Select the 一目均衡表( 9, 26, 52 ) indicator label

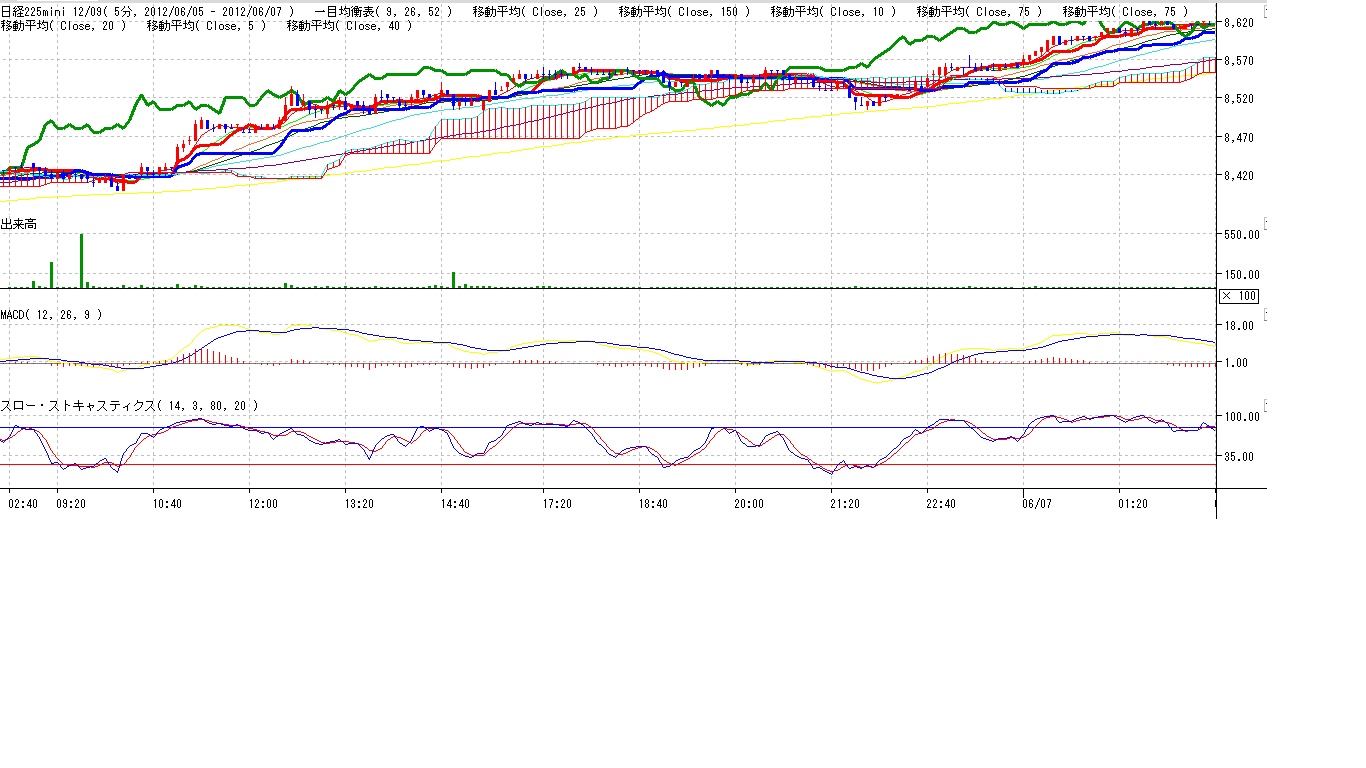tap(383, 11)
